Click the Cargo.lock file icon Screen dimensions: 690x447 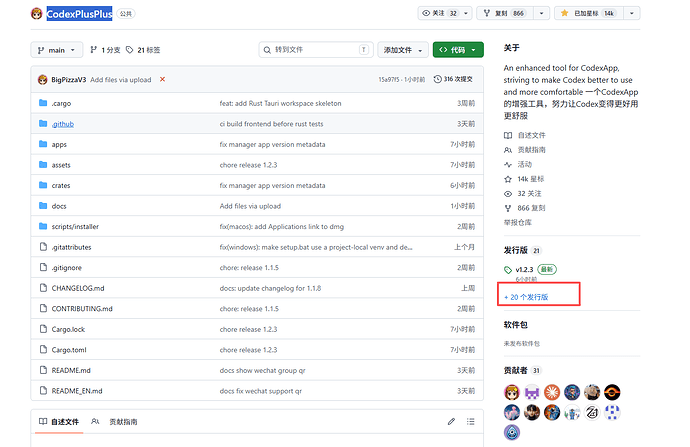pos(43,329)
